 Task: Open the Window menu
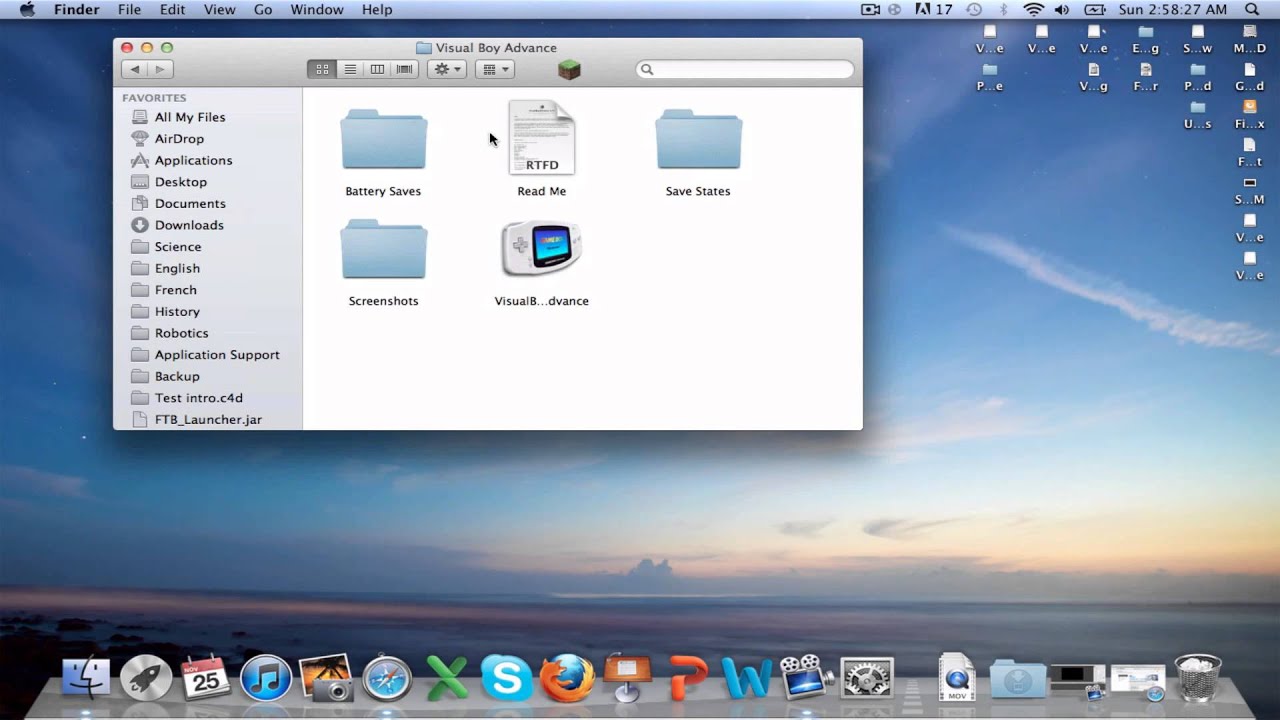tap(316, 9)
